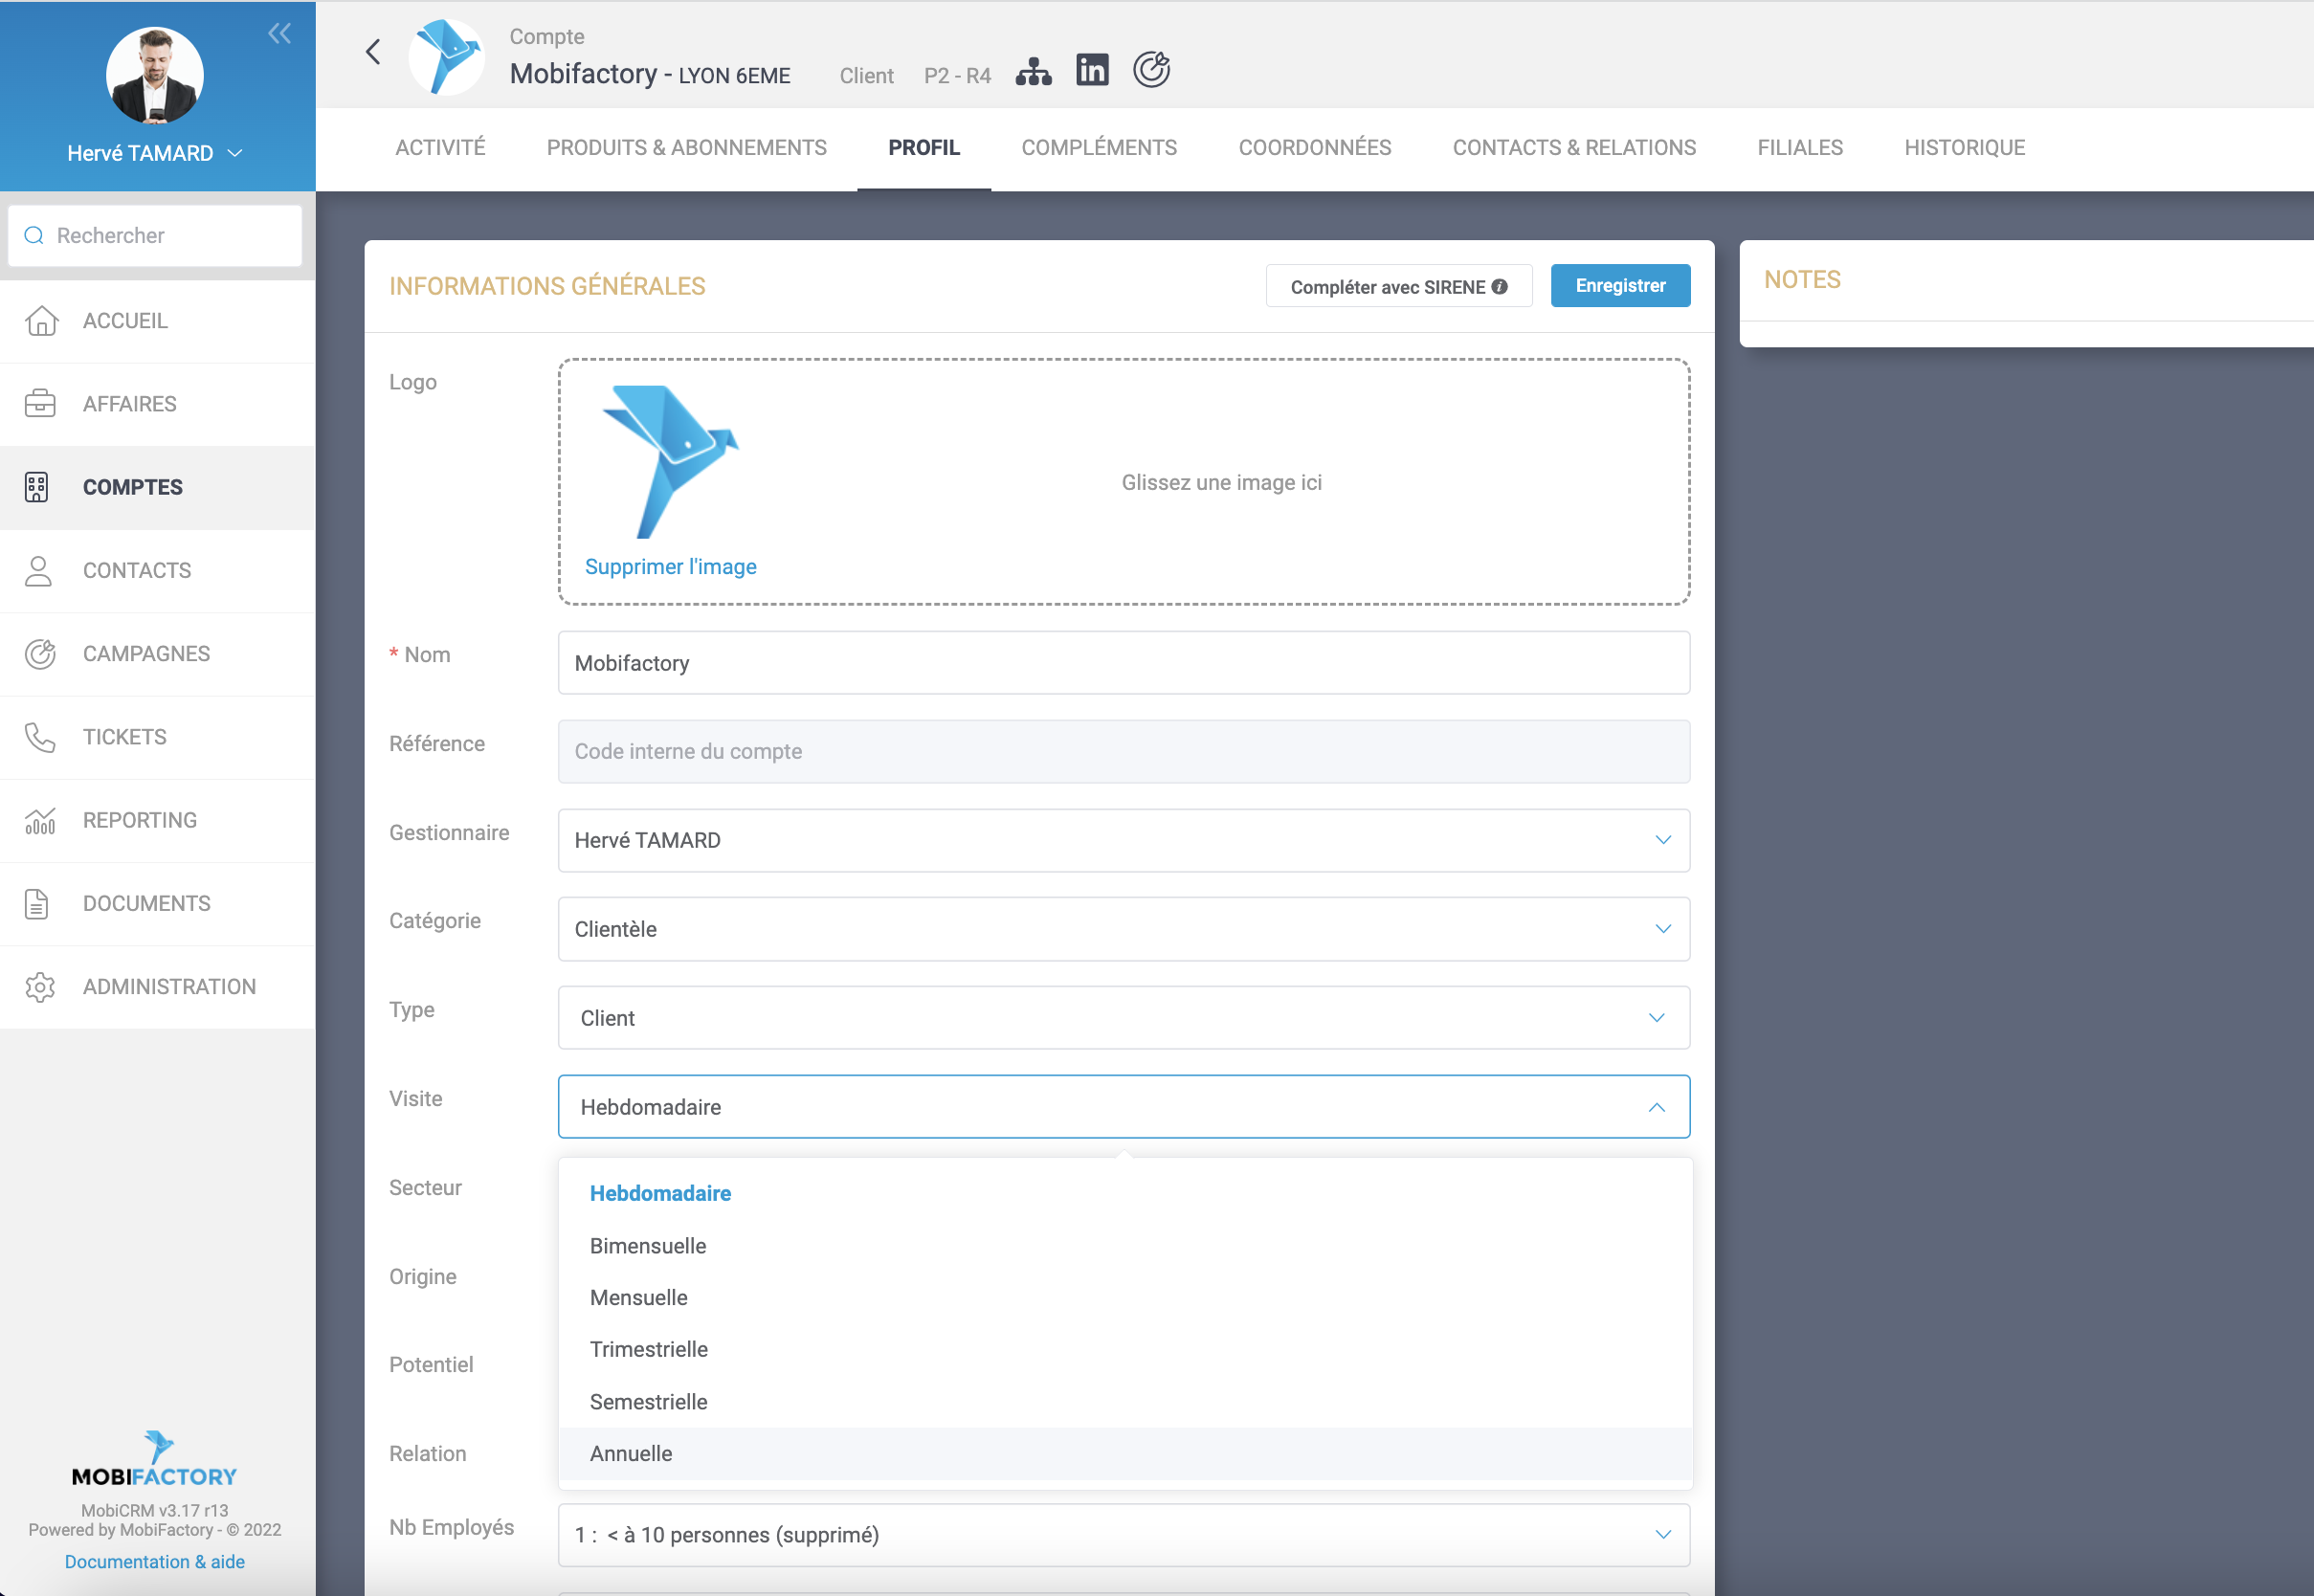
Task: Click the Administration gear icon
Action: pos(40,987)
